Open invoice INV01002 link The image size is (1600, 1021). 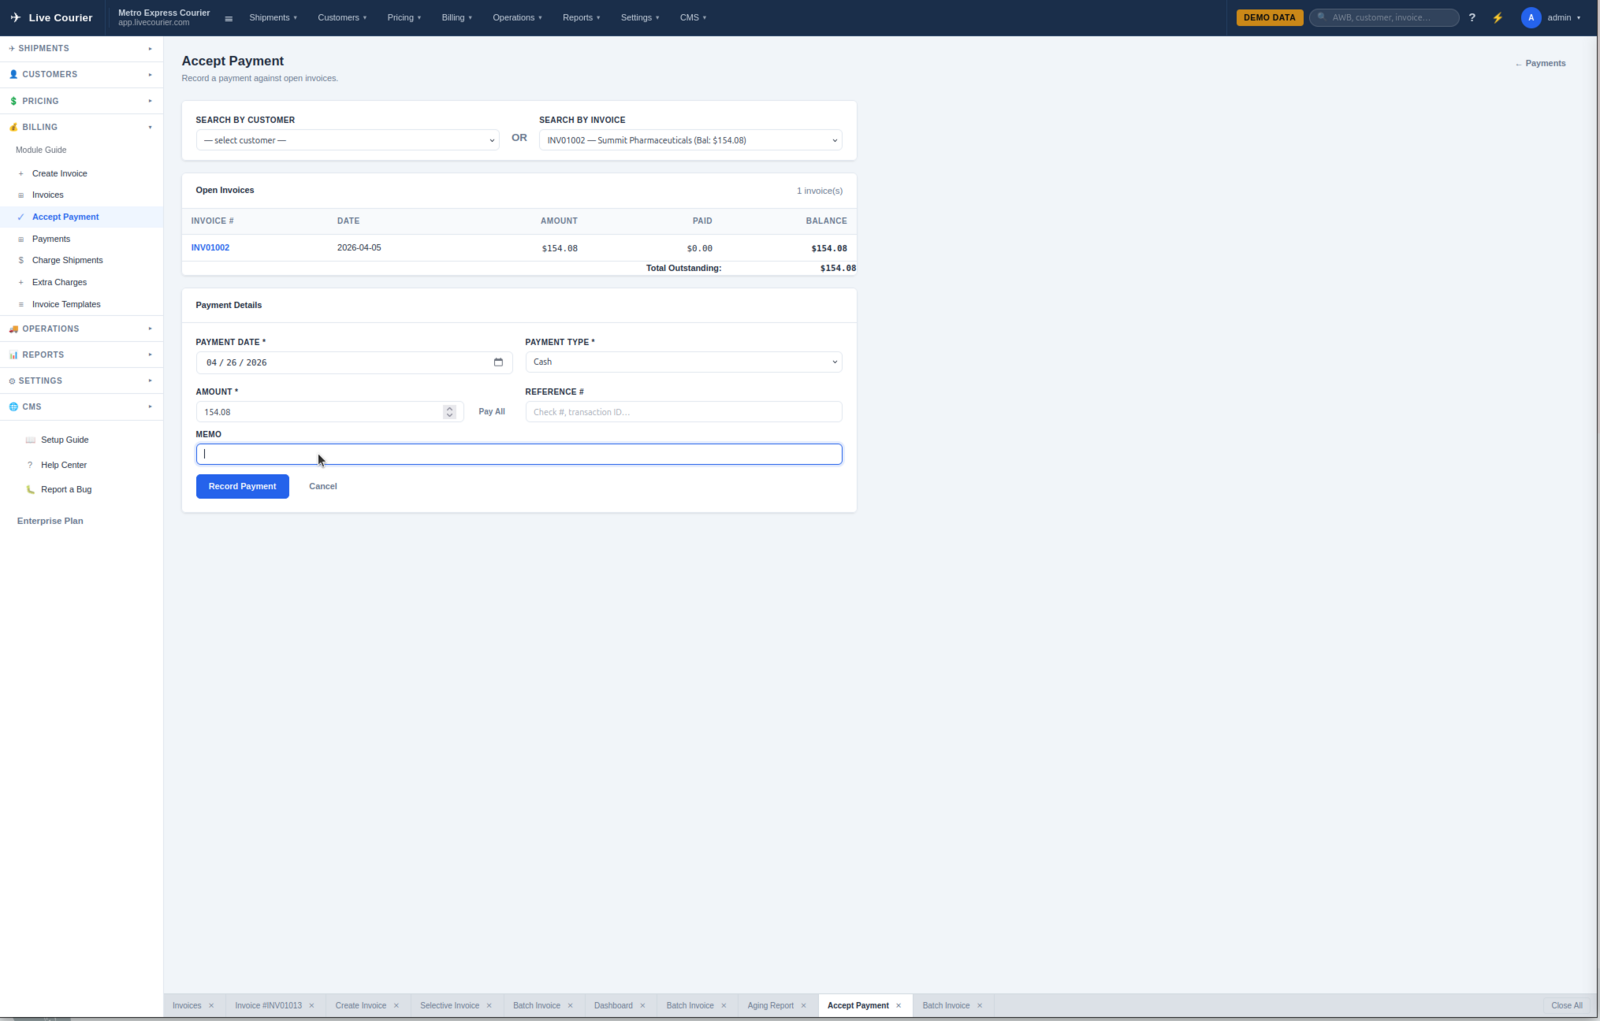(x=210, y=248)
